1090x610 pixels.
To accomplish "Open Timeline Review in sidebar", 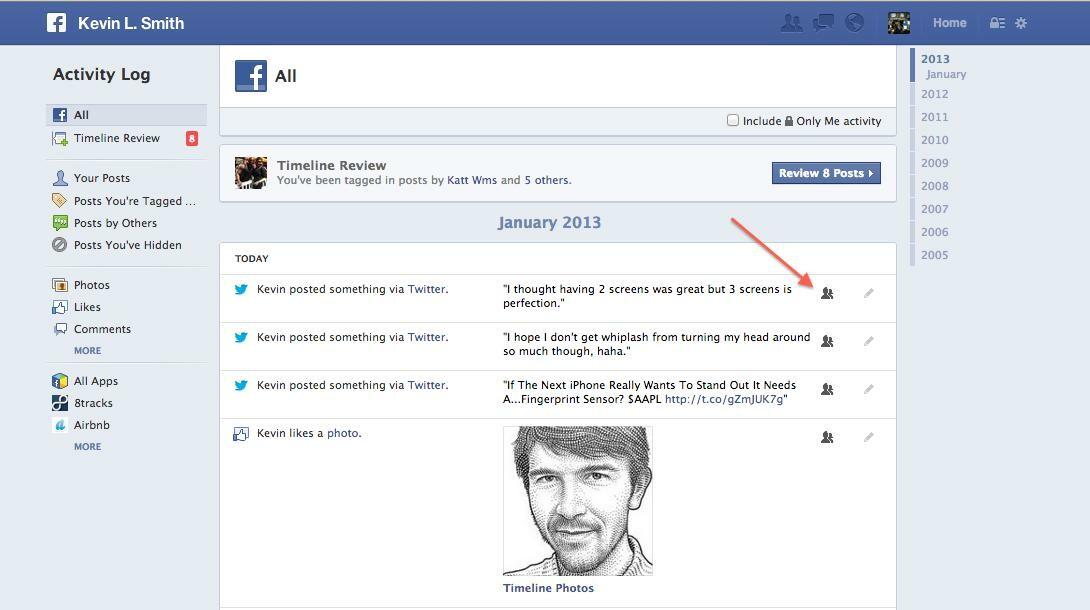I will (x=117, y=138).
